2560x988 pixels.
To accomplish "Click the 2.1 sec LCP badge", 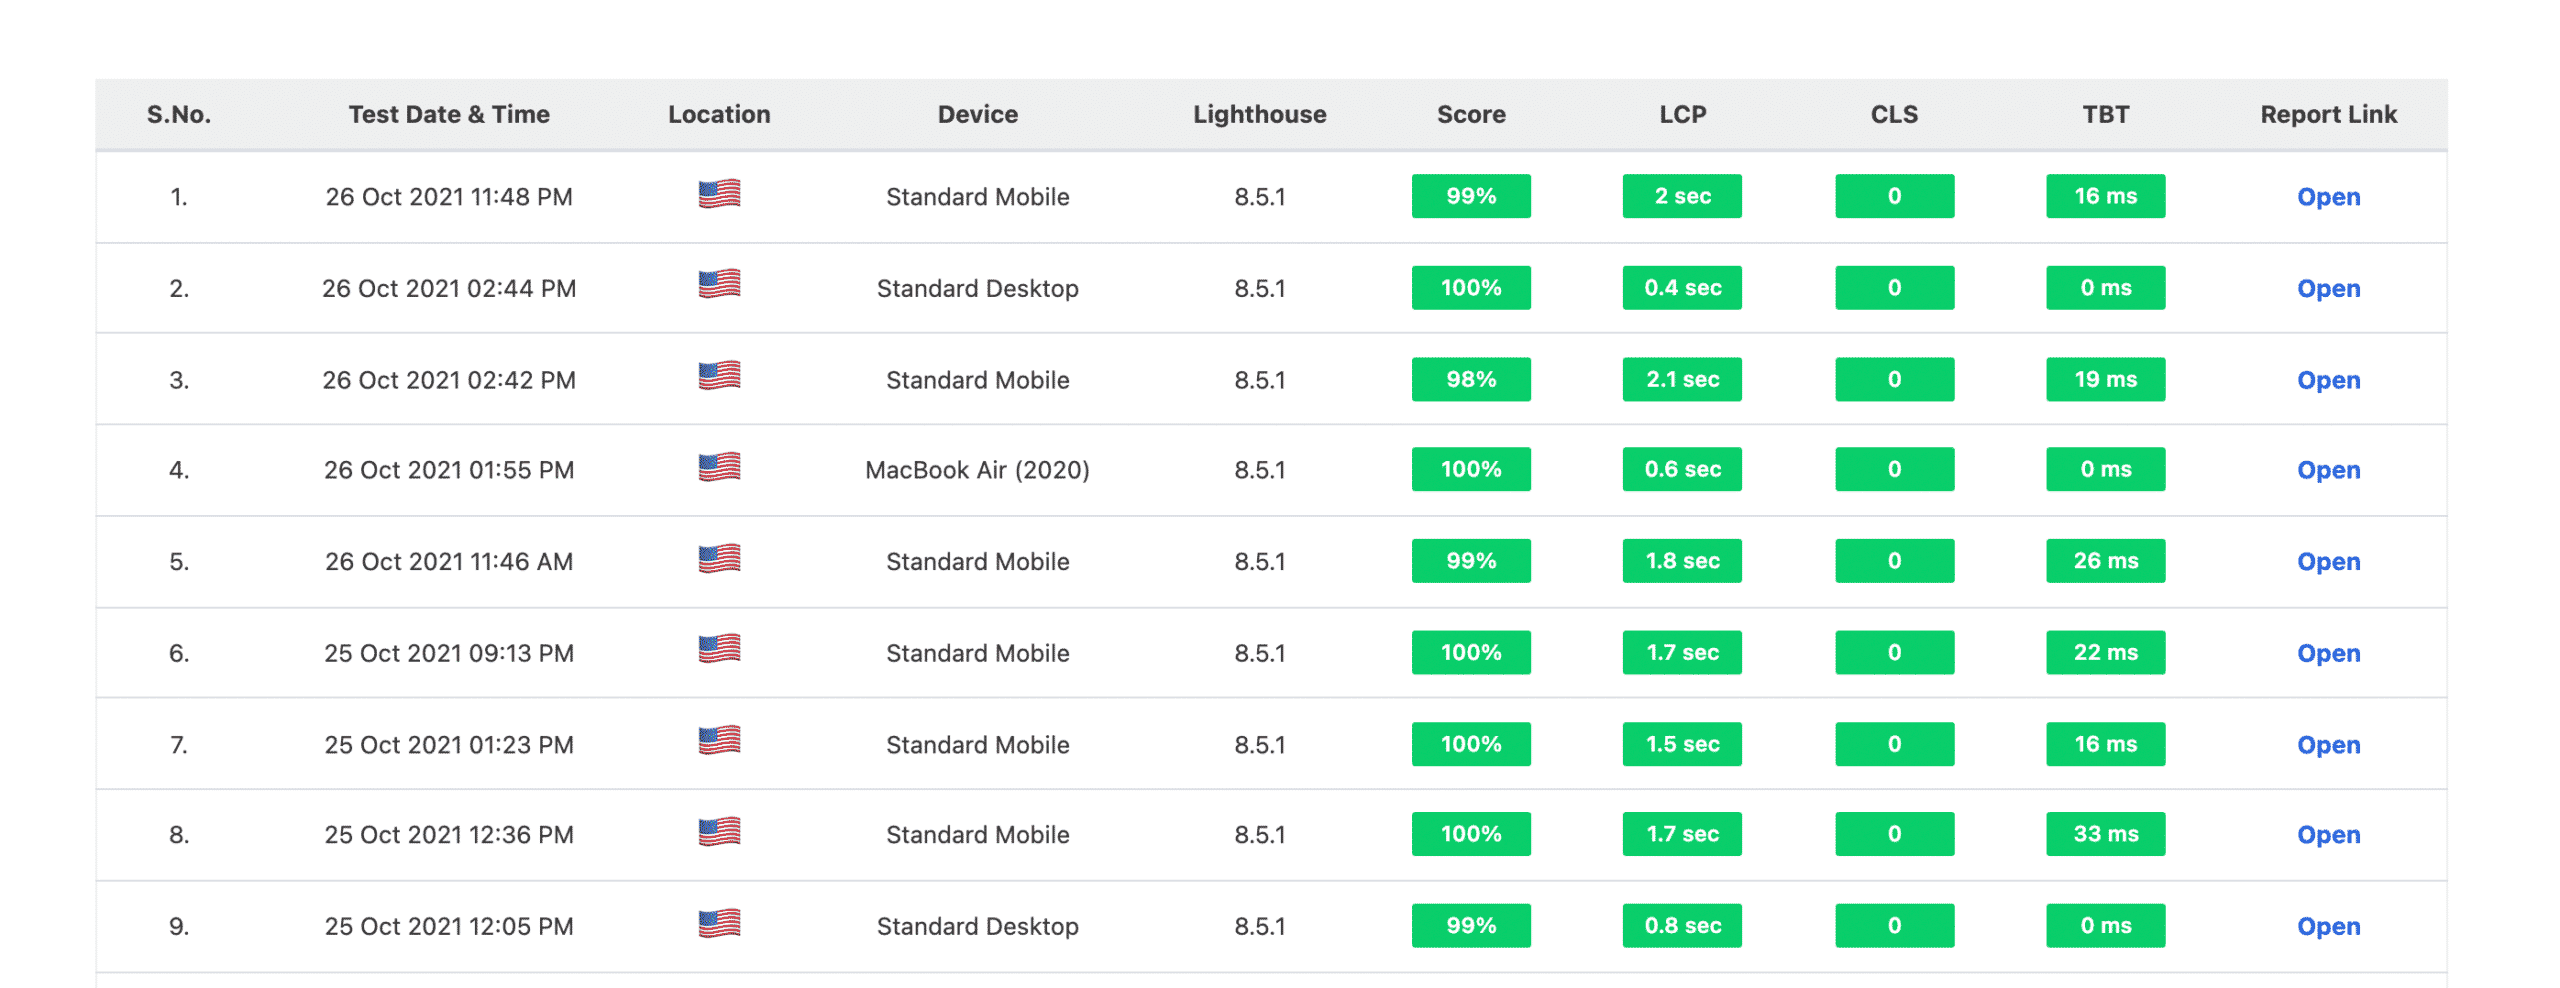I will pos(1682,379).
